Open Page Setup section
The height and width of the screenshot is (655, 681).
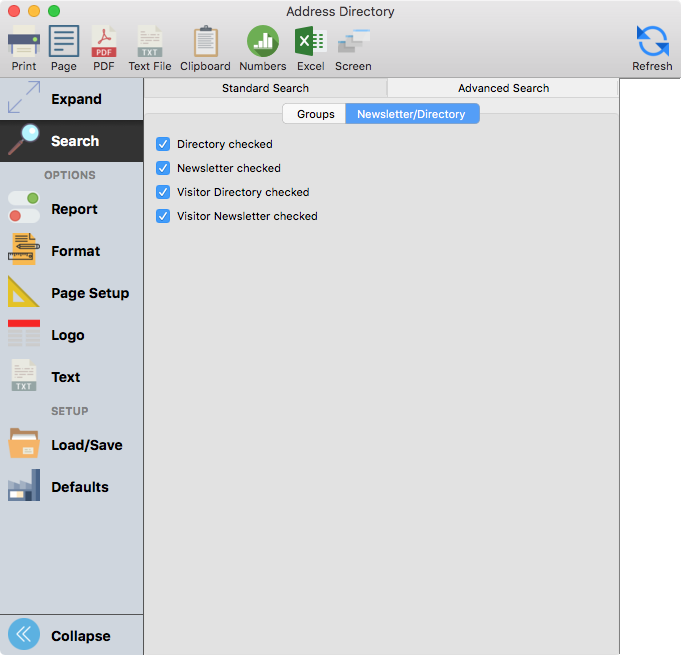(71, 293)
